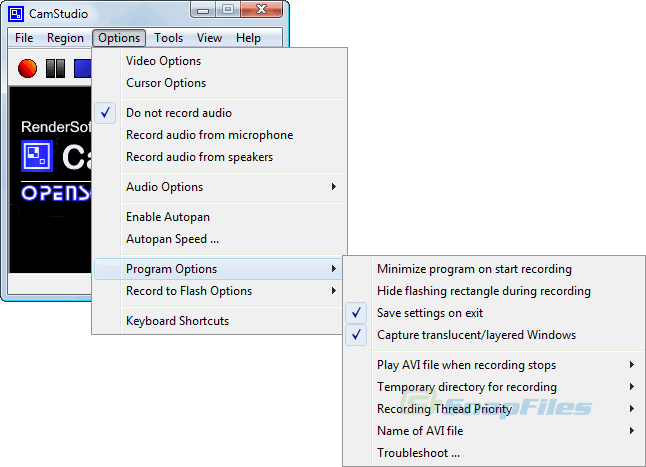646x467 pixels.
Task: Expand Record to Flash Options submenu
Action: (219, 291)
